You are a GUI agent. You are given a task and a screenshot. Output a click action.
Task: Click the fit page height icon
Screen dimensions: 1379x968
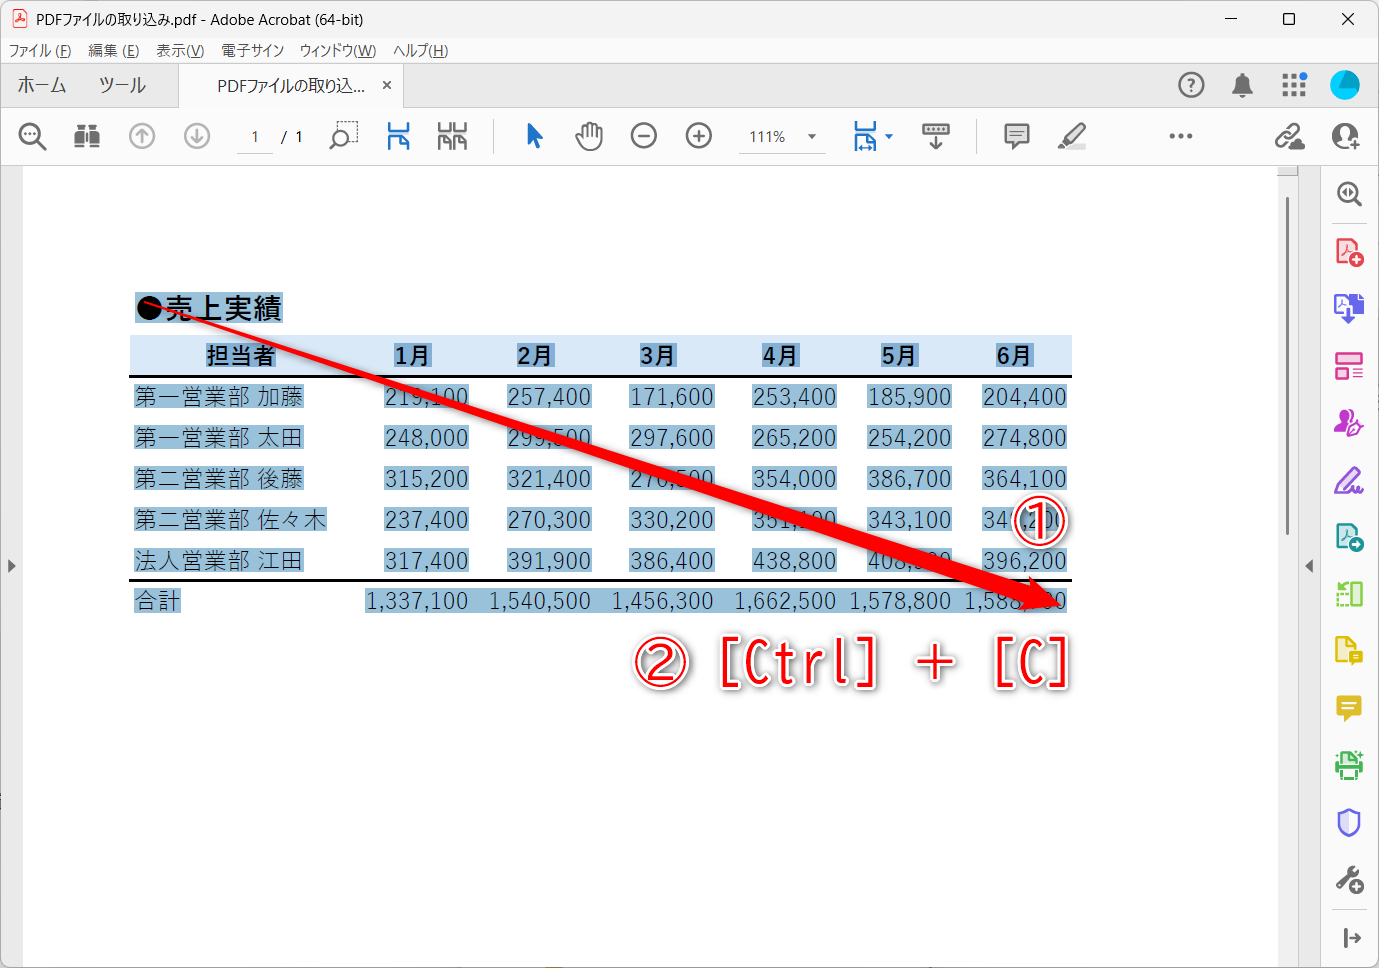(x=398, y=136)
